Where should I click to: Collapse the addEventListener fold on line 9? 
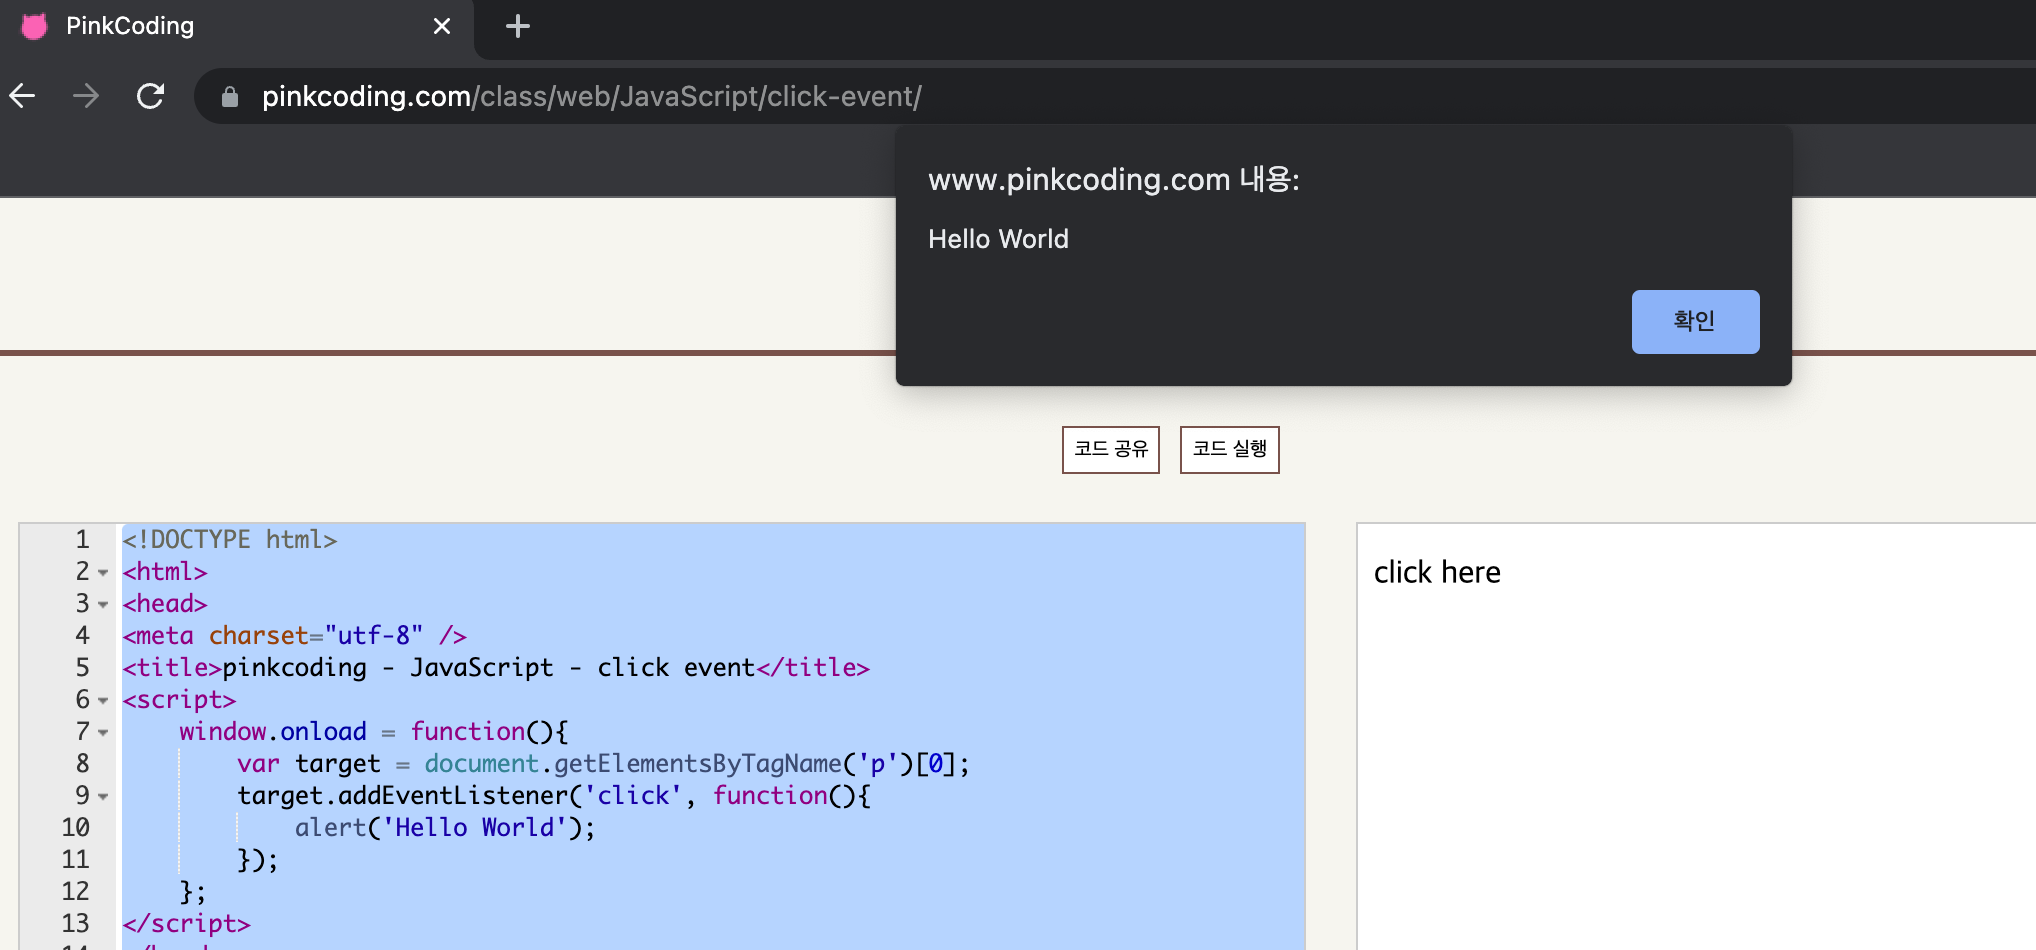point(103,797)
